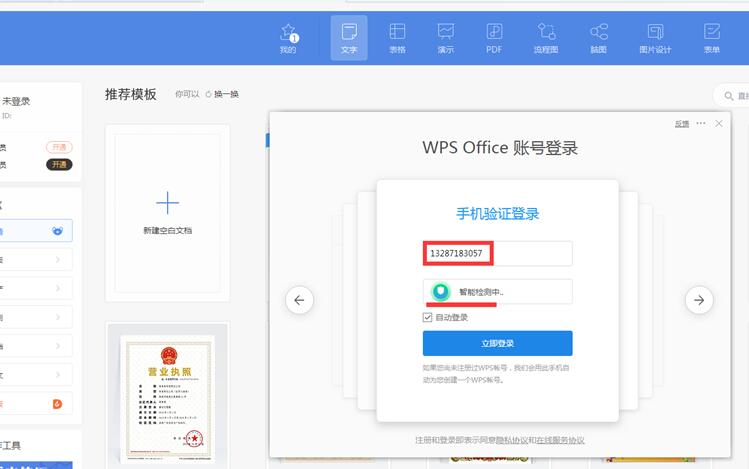
Task: Open the 图片设计 image design icon
Action: click(655, 38)
